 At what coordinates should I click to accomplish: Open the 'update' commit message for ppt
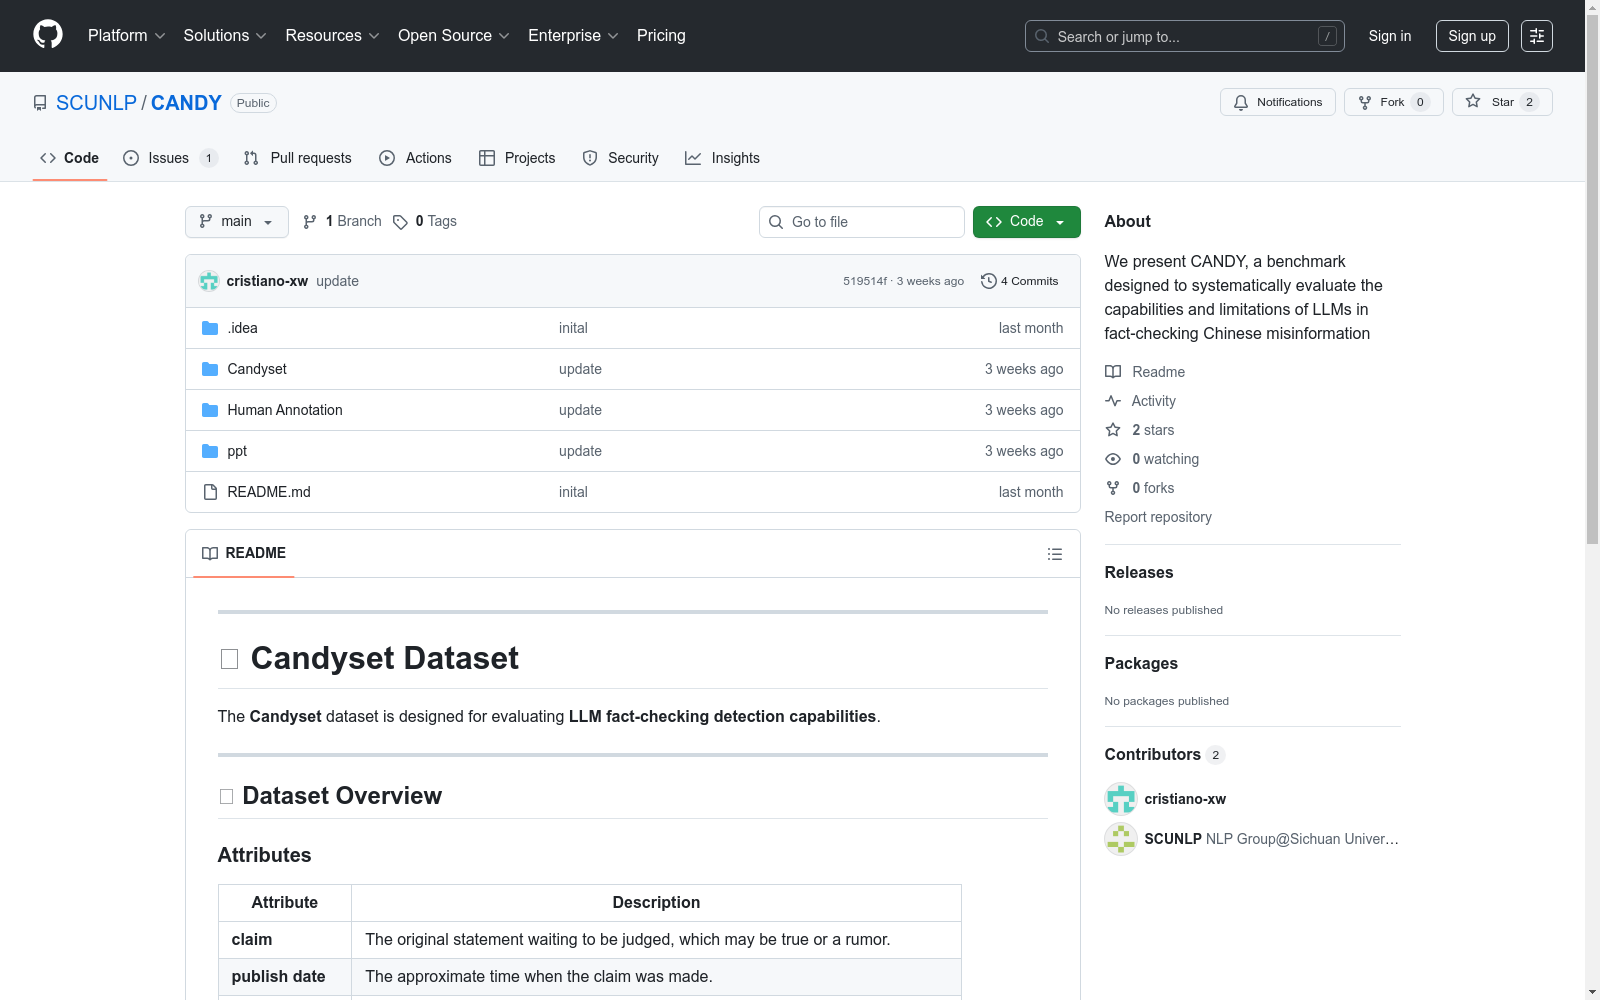coord(580,451)
